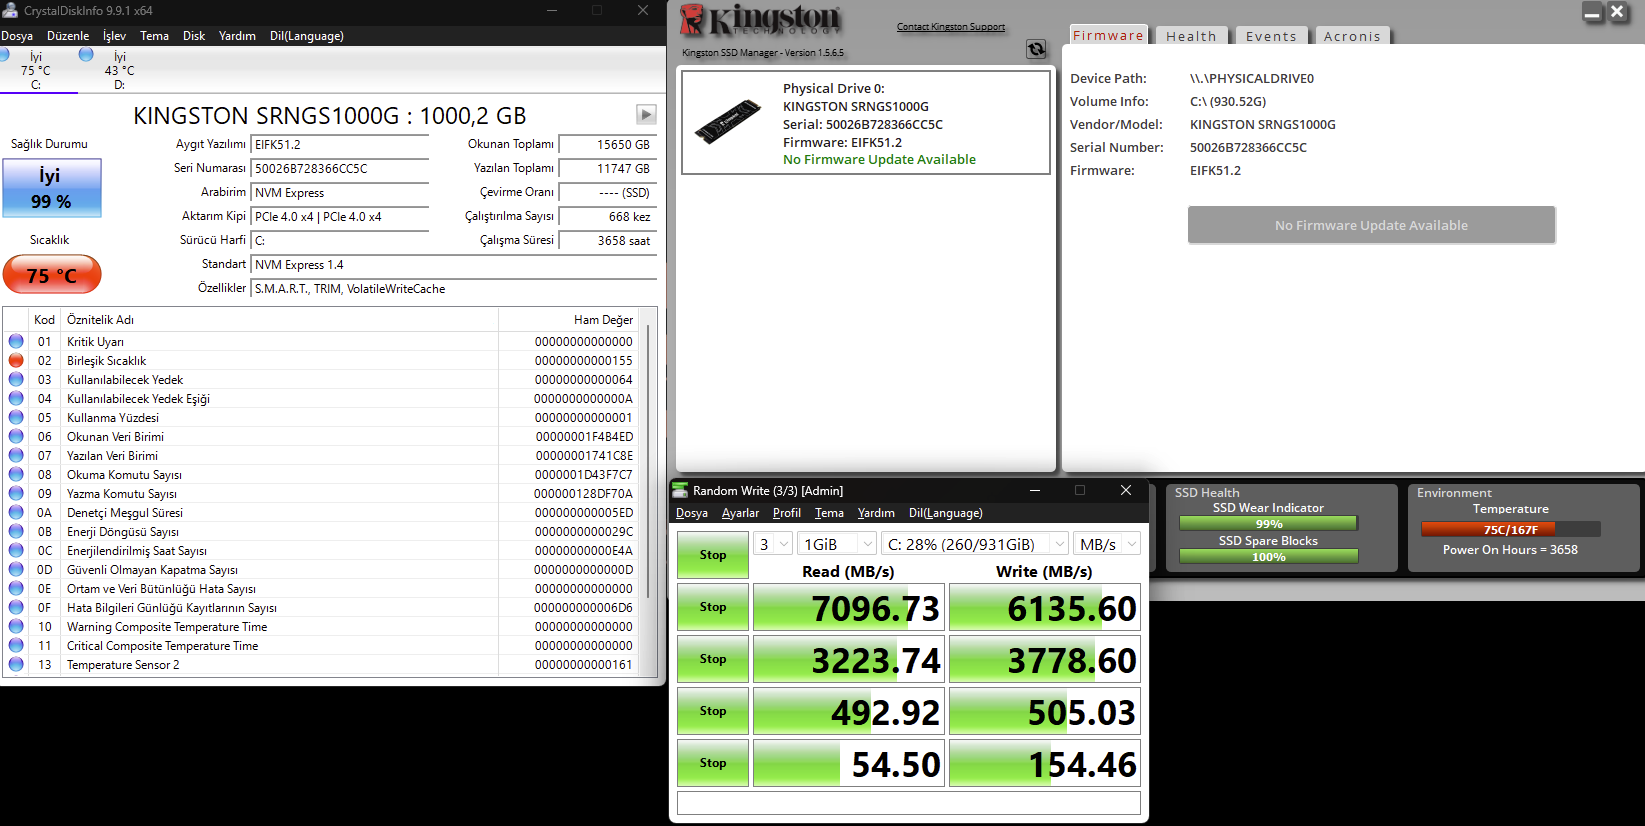
Task: Go to next disk with arrow button
Action: pos(646,115)
